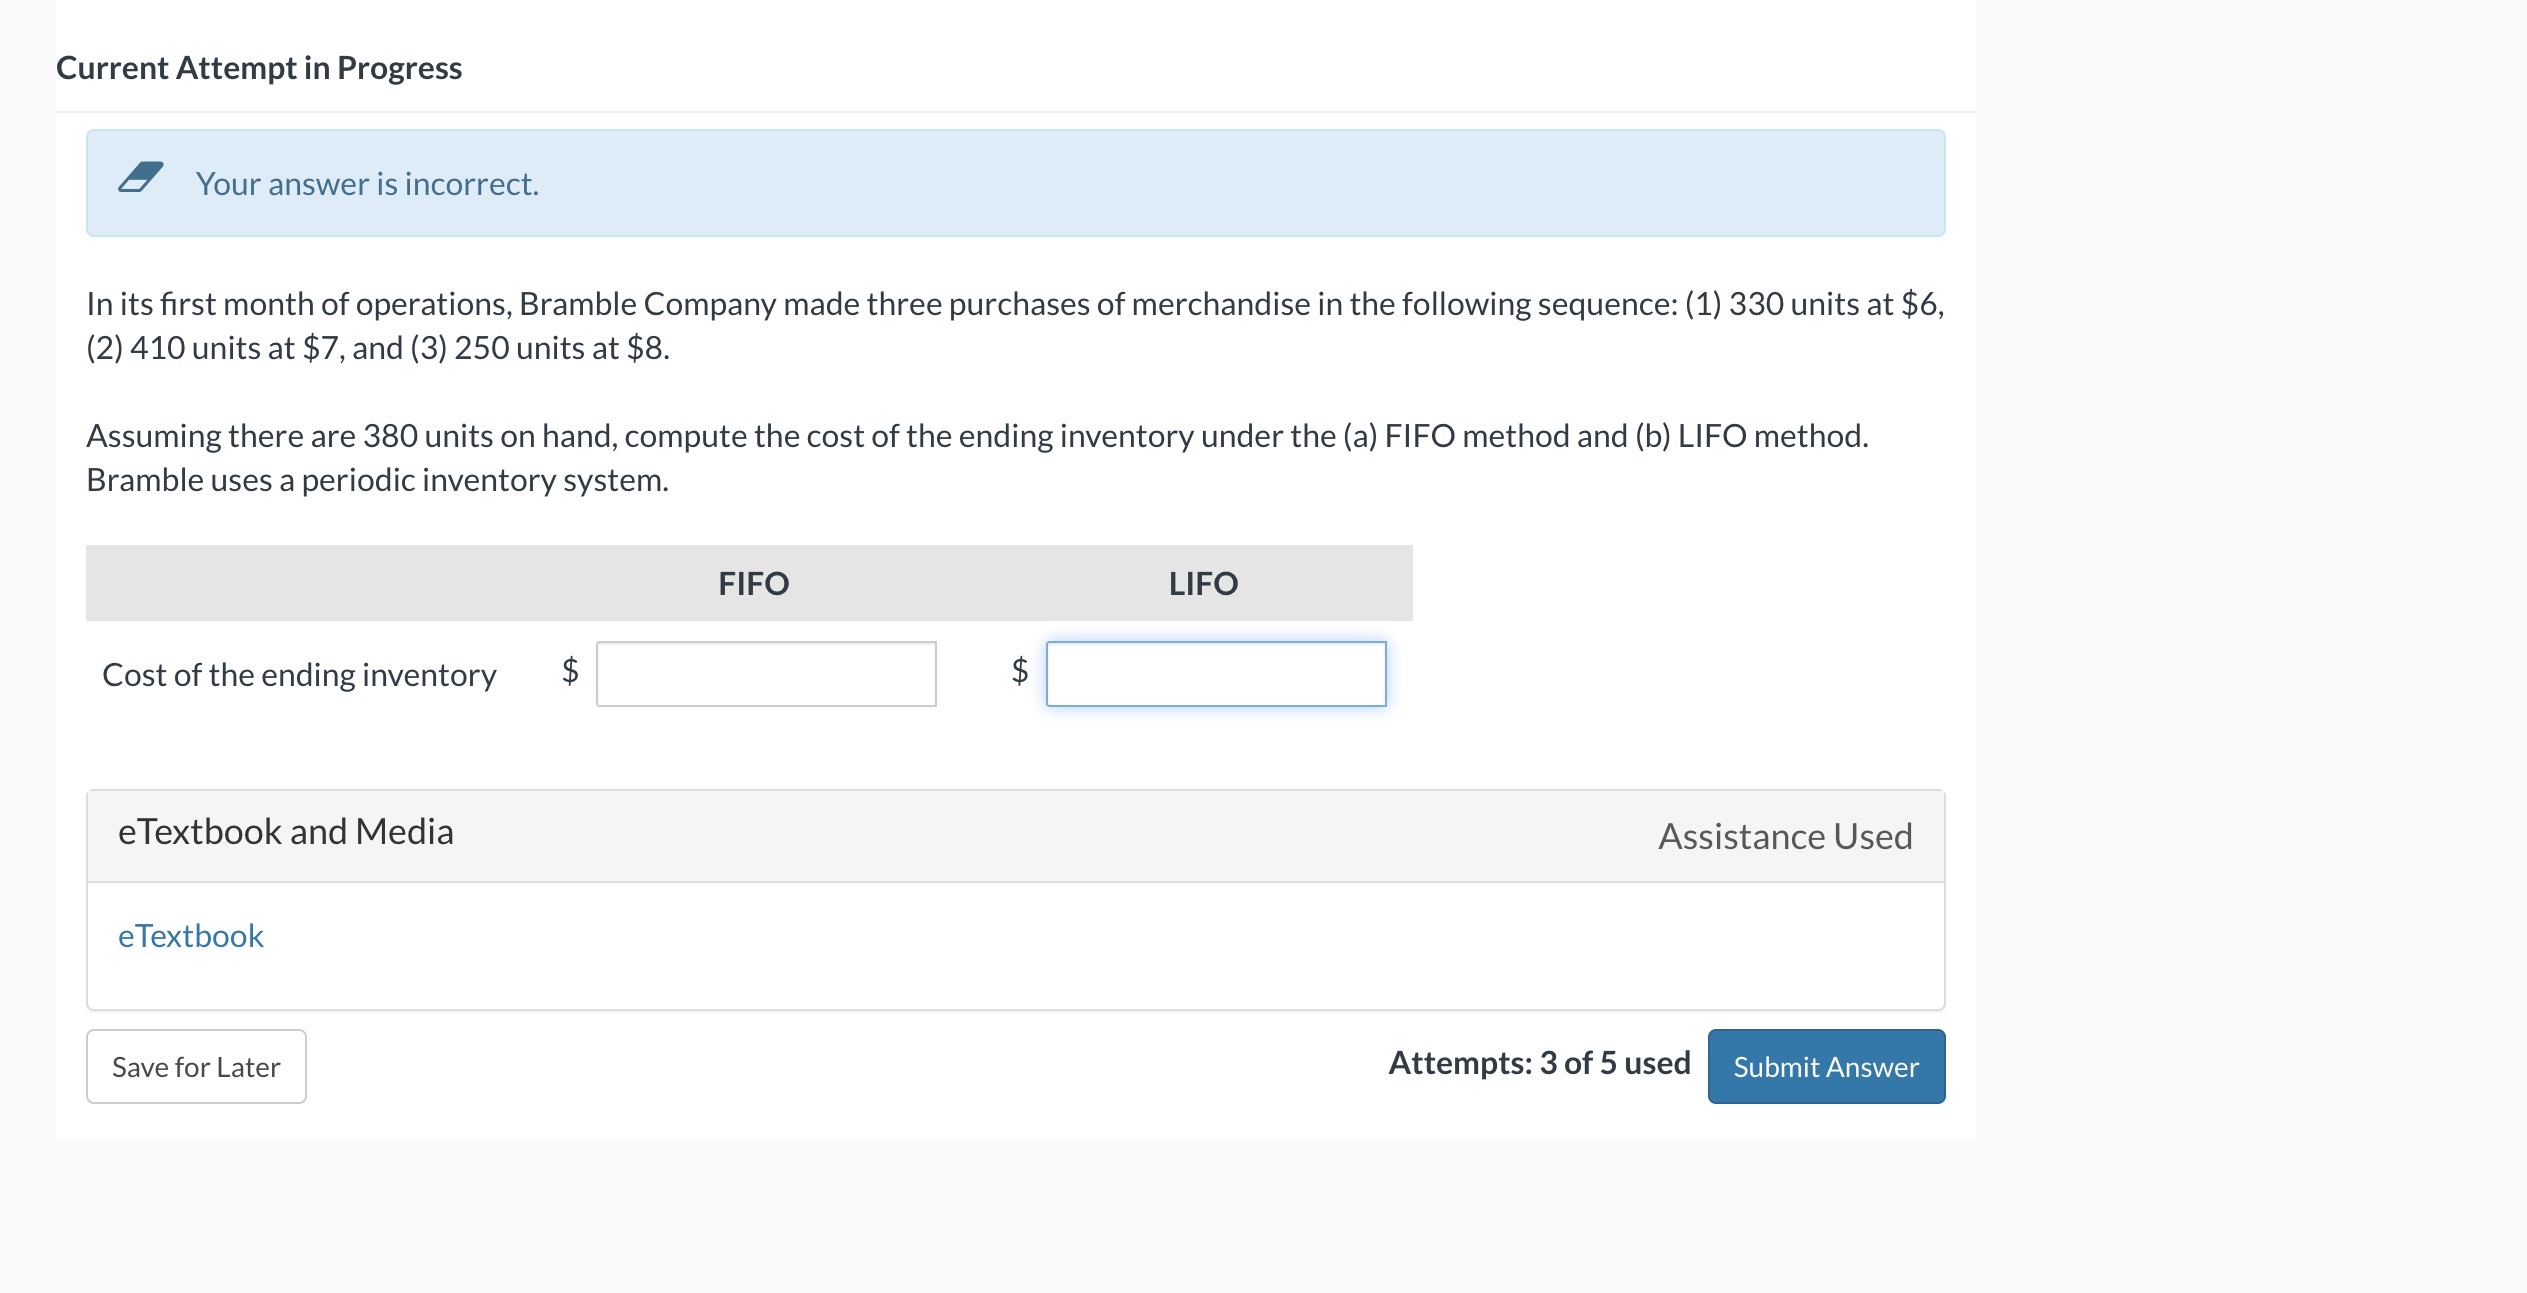The height and width of the screenshot is (1293, 2527).
Task: Select the FIFO column header
Action: [753, 583]
